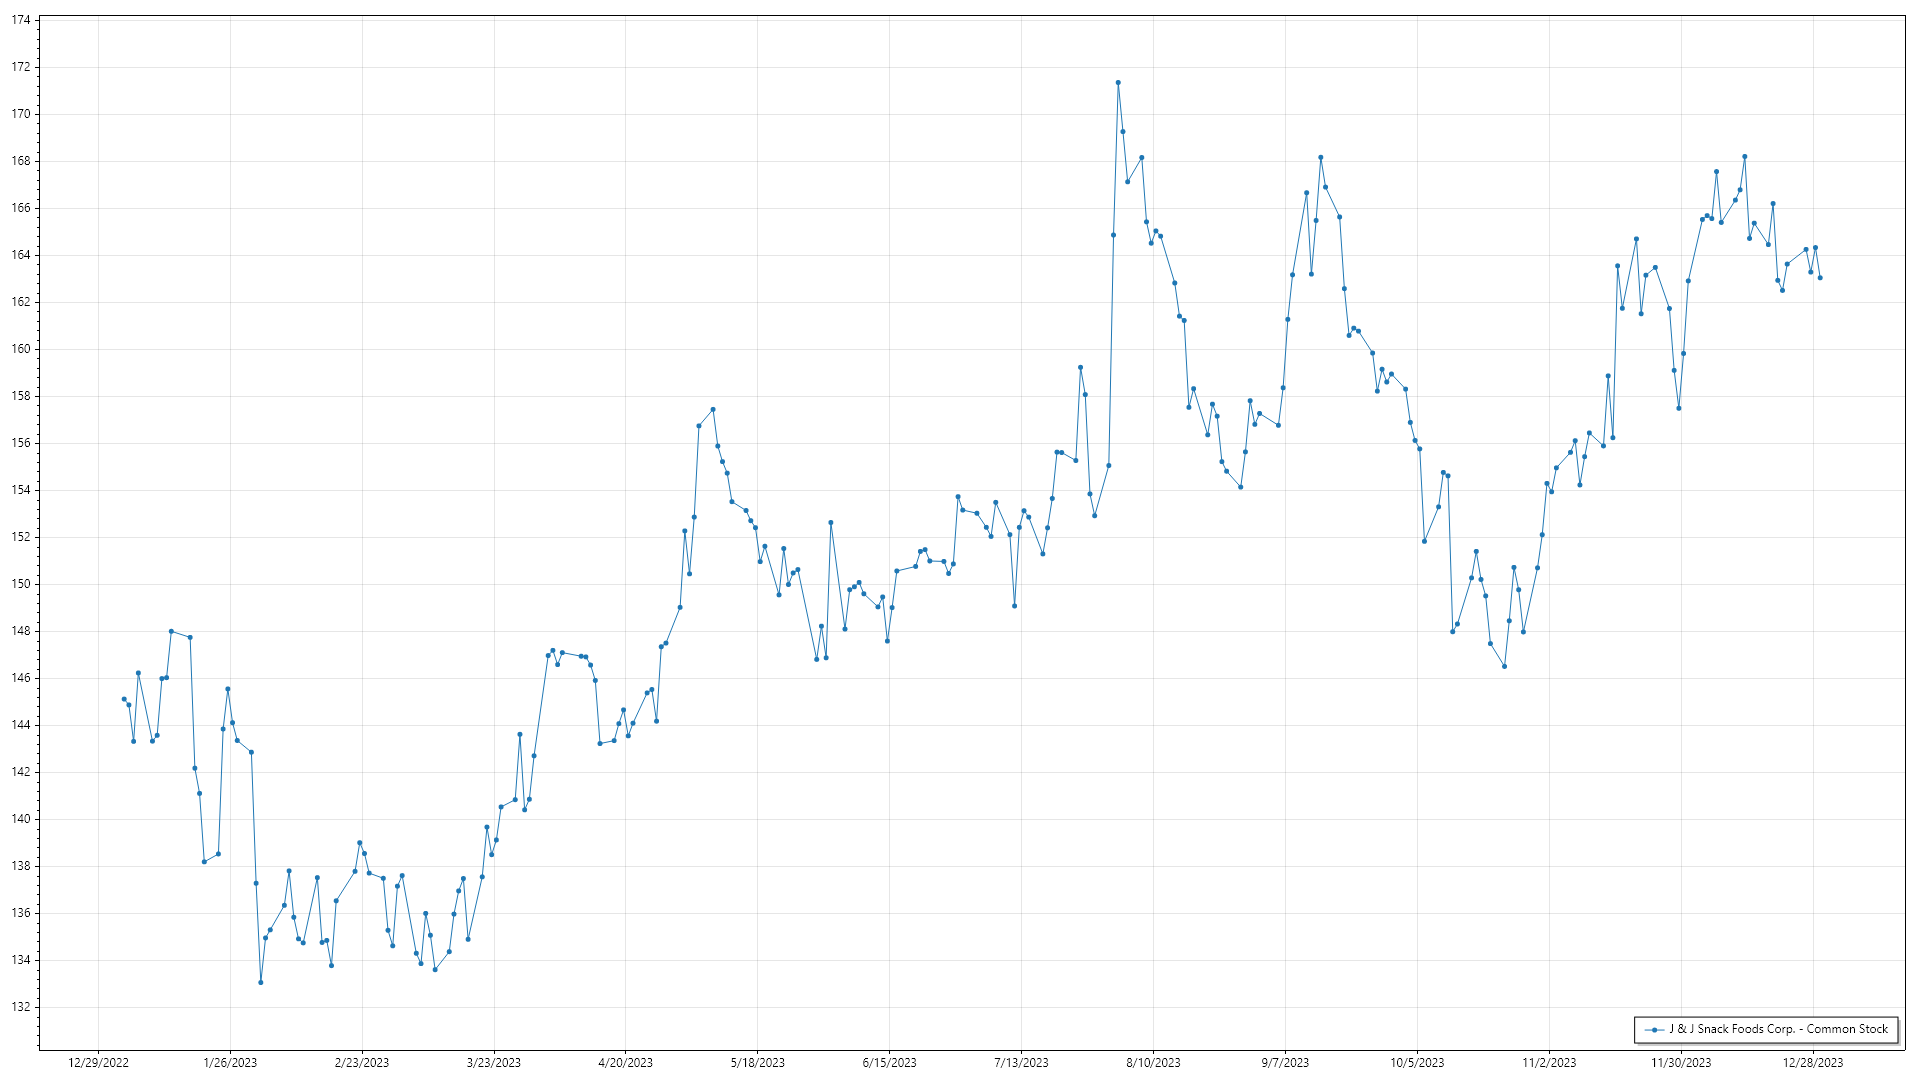Image resolution: width=1920 pixels, height=1080 pixels.
Task: Select the 3/23/2023 x-axis date label
Action: click(x=494, y=1063)
